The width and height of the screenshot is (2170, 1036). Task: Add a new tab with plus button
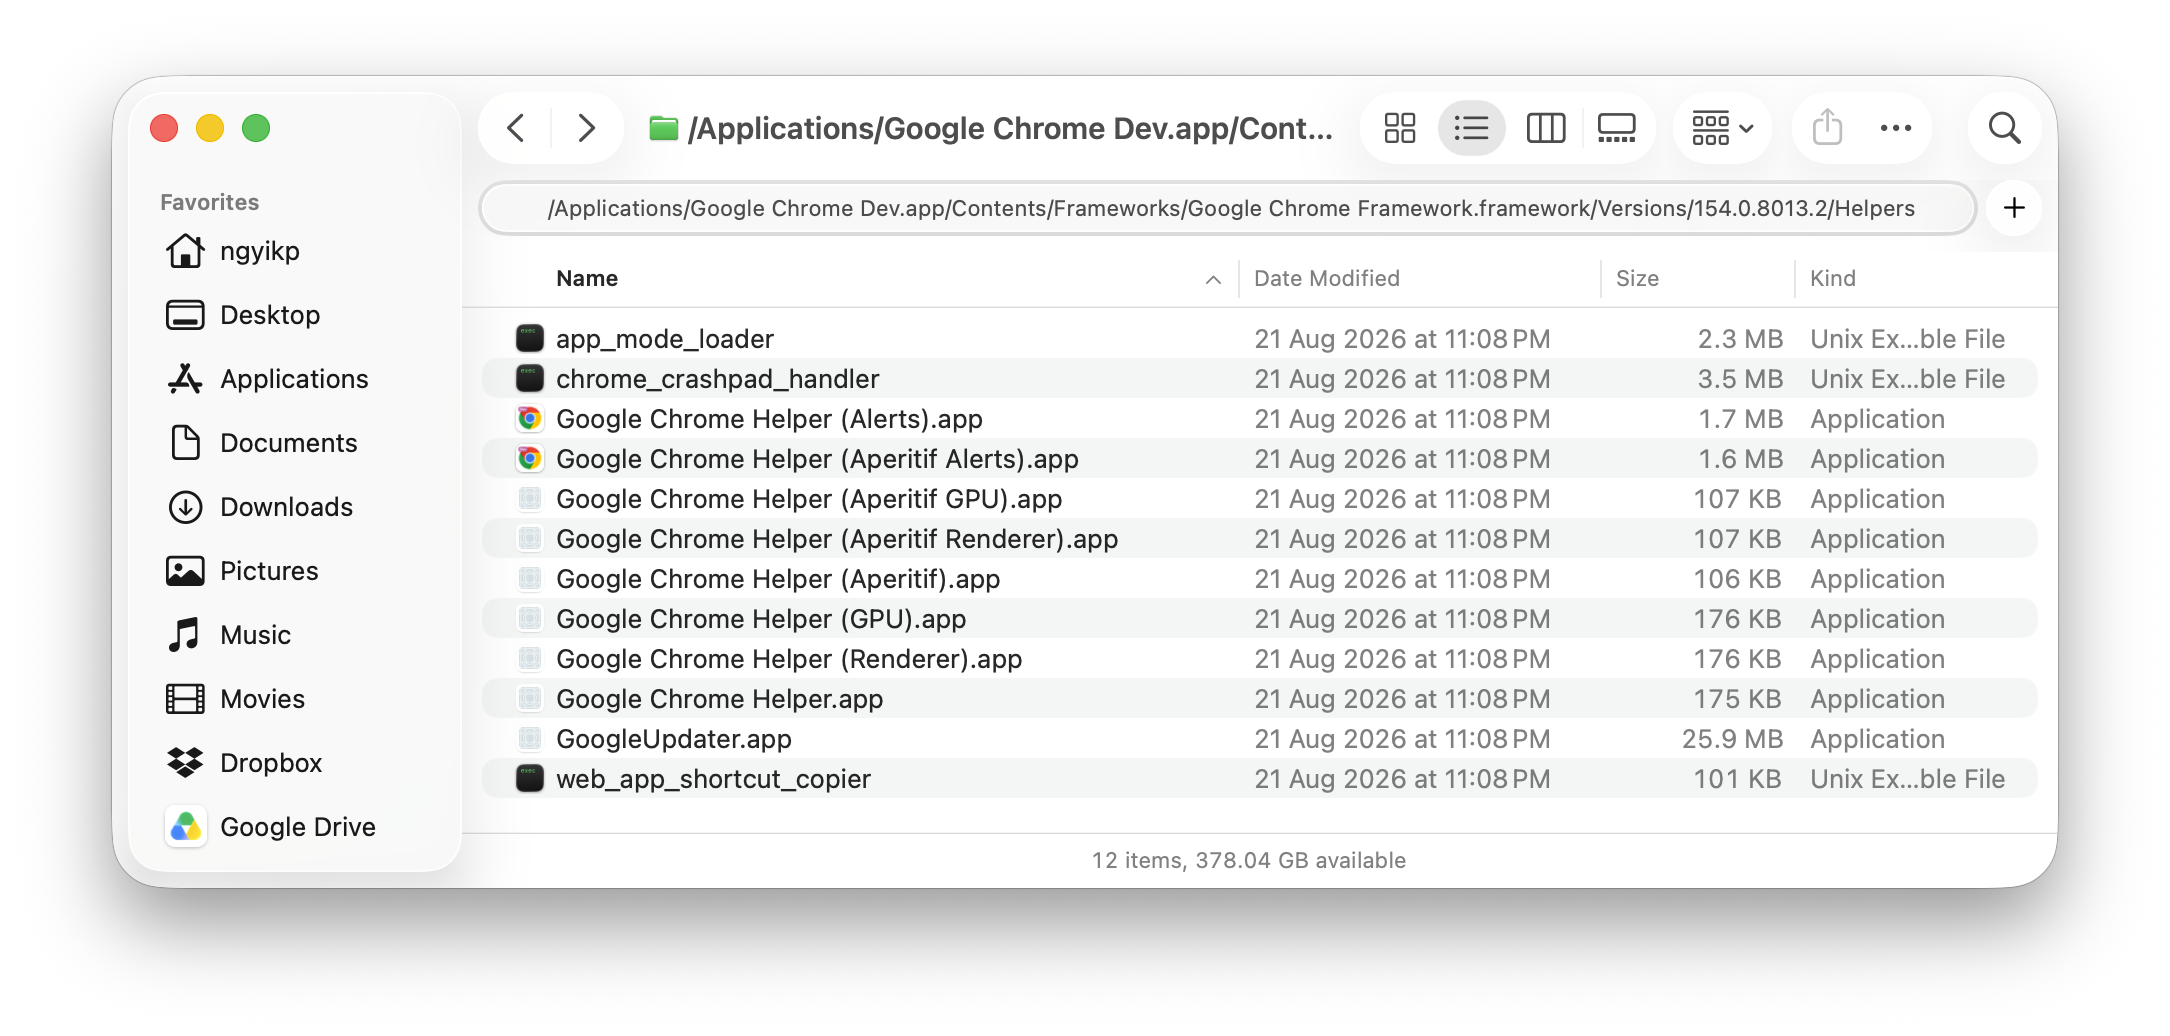2014,208
